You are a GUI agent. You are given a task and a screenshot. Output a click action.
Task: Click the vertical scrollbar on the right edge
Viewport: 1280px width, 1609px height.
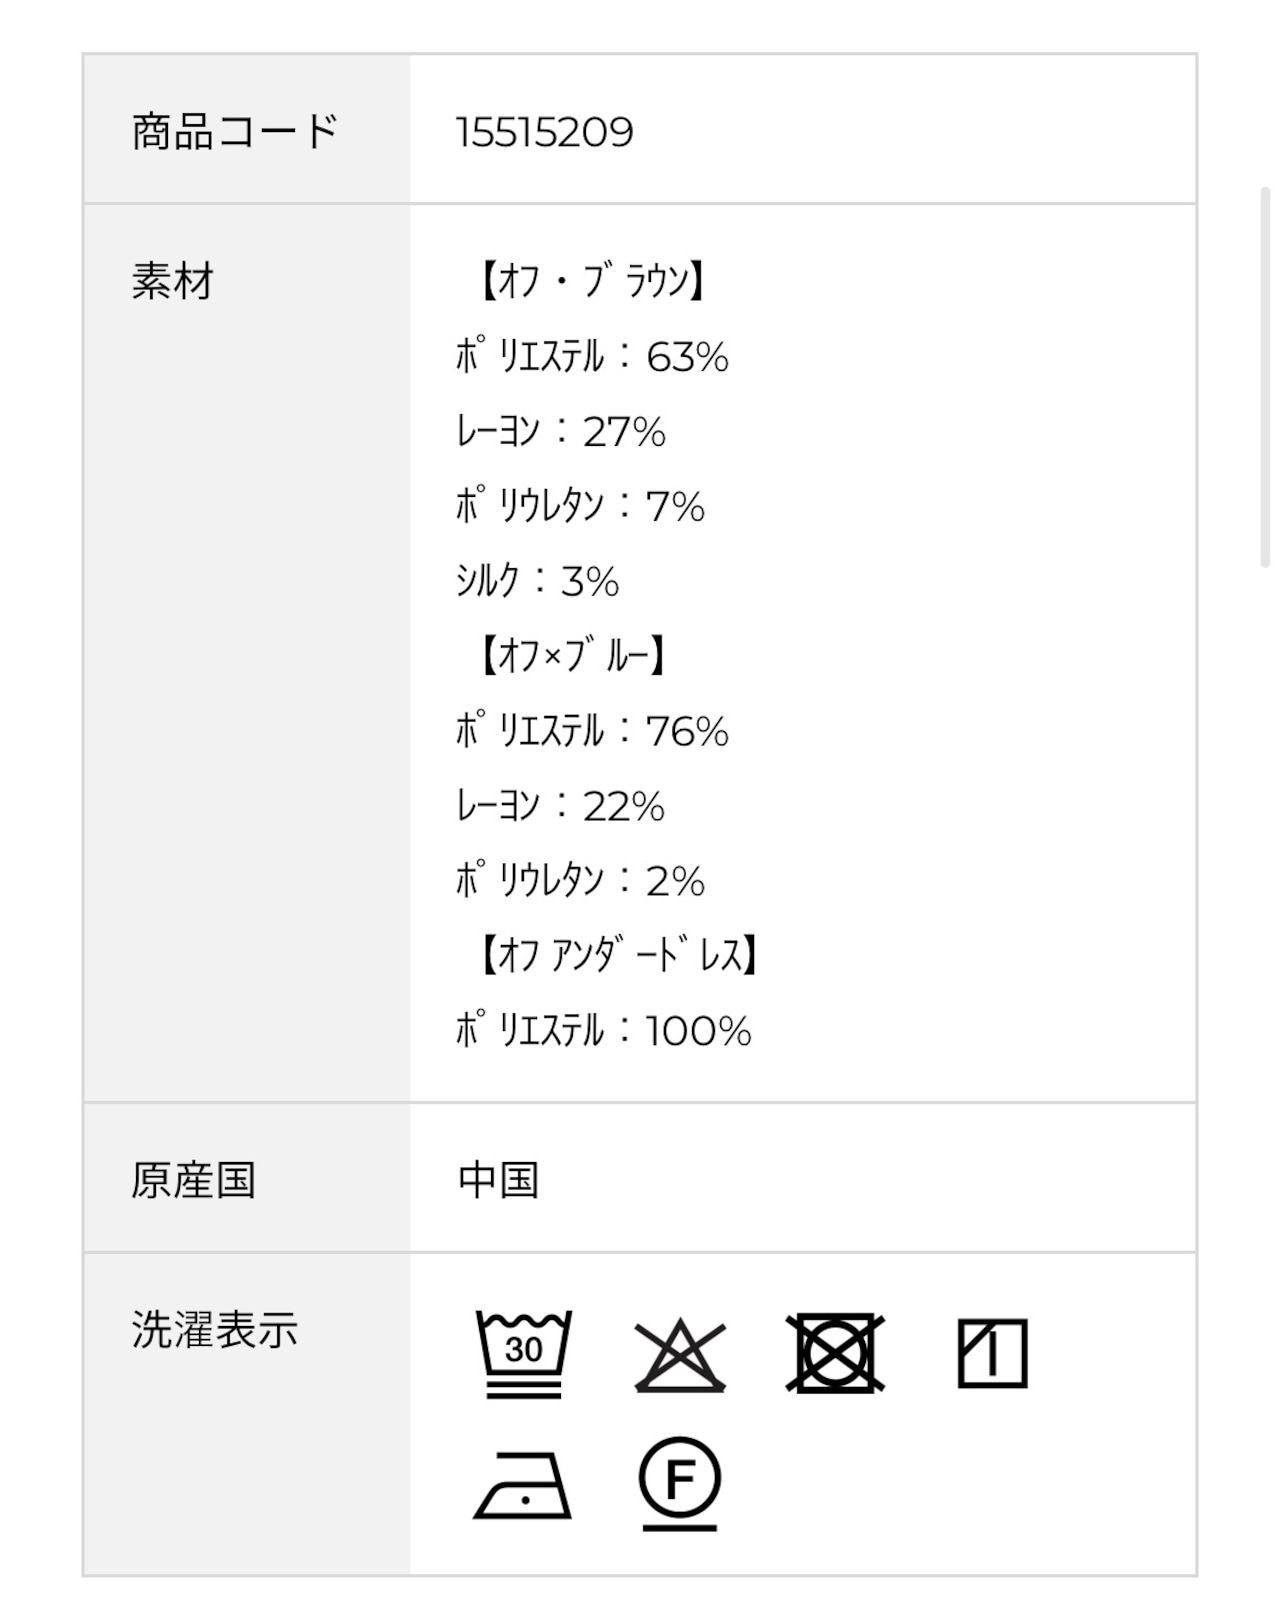click(1265, 377)
